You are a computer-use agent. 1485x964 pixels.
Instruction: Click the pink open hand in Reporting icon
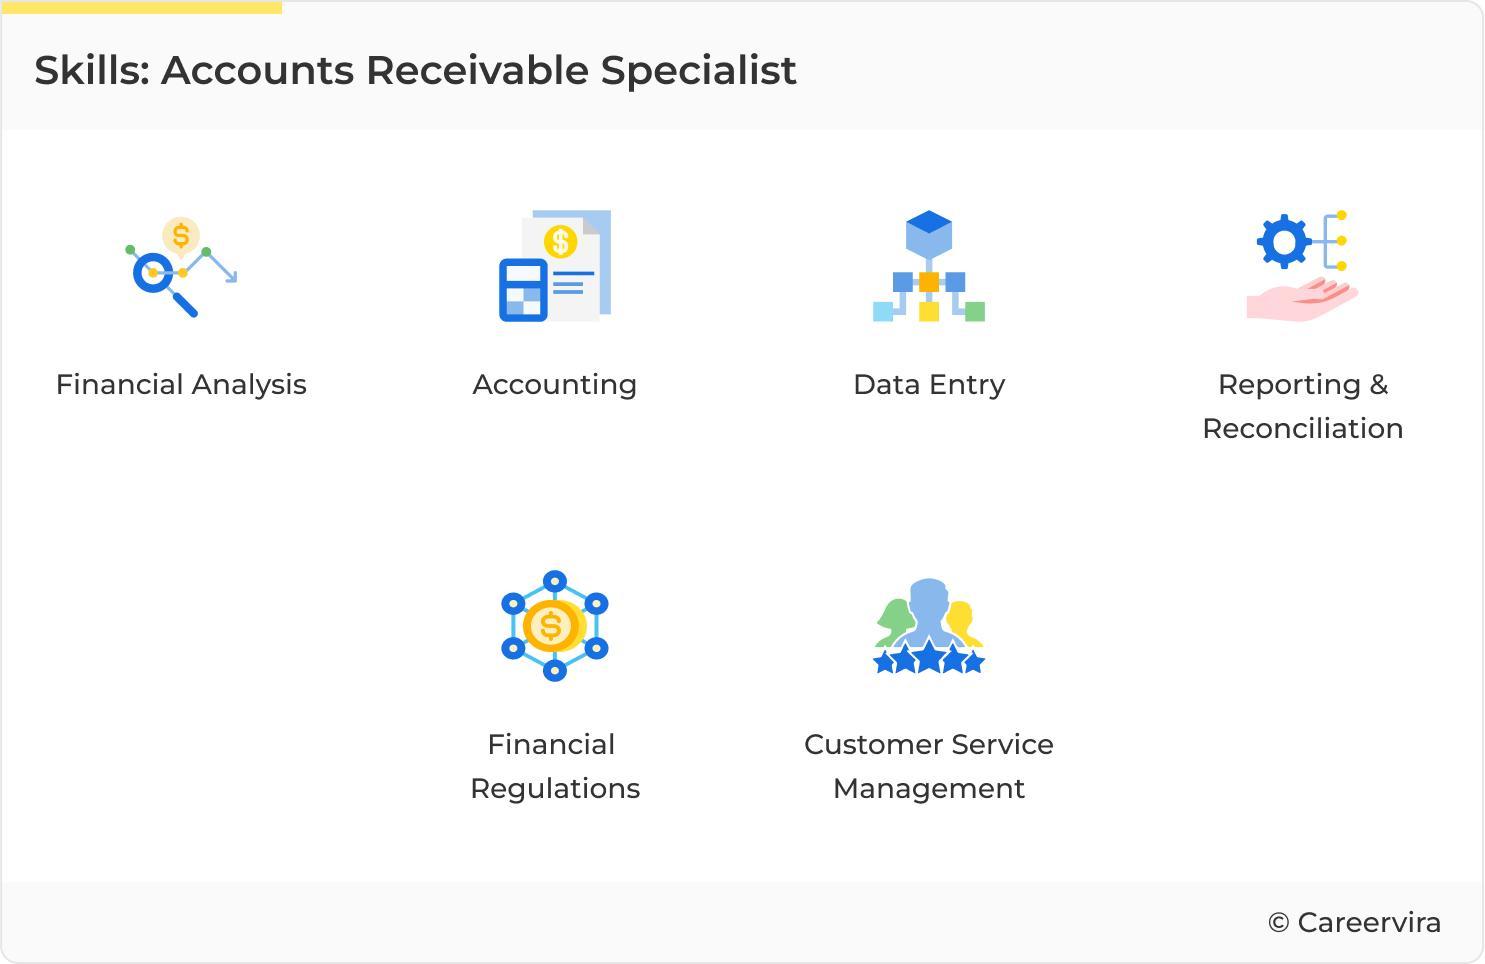point(1301,300)
